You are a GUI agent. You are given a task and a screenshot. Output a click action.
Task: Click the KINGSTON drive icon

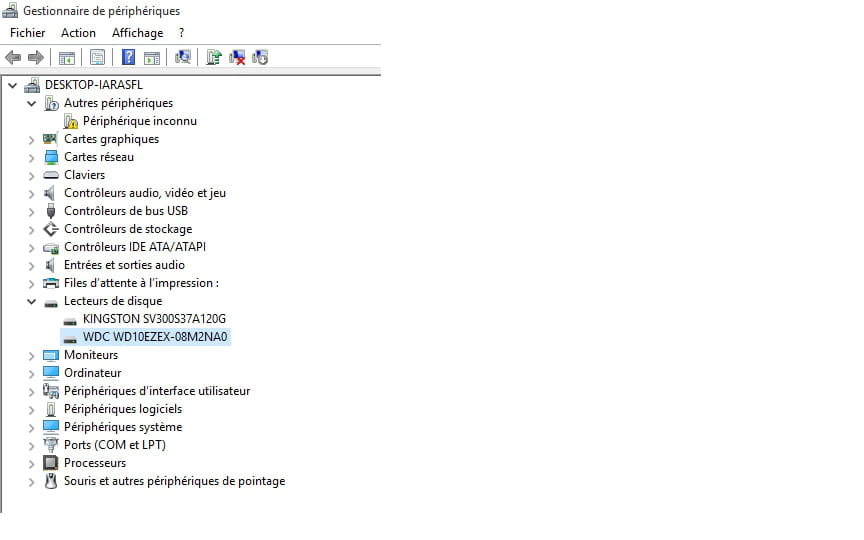pos(70,321)
